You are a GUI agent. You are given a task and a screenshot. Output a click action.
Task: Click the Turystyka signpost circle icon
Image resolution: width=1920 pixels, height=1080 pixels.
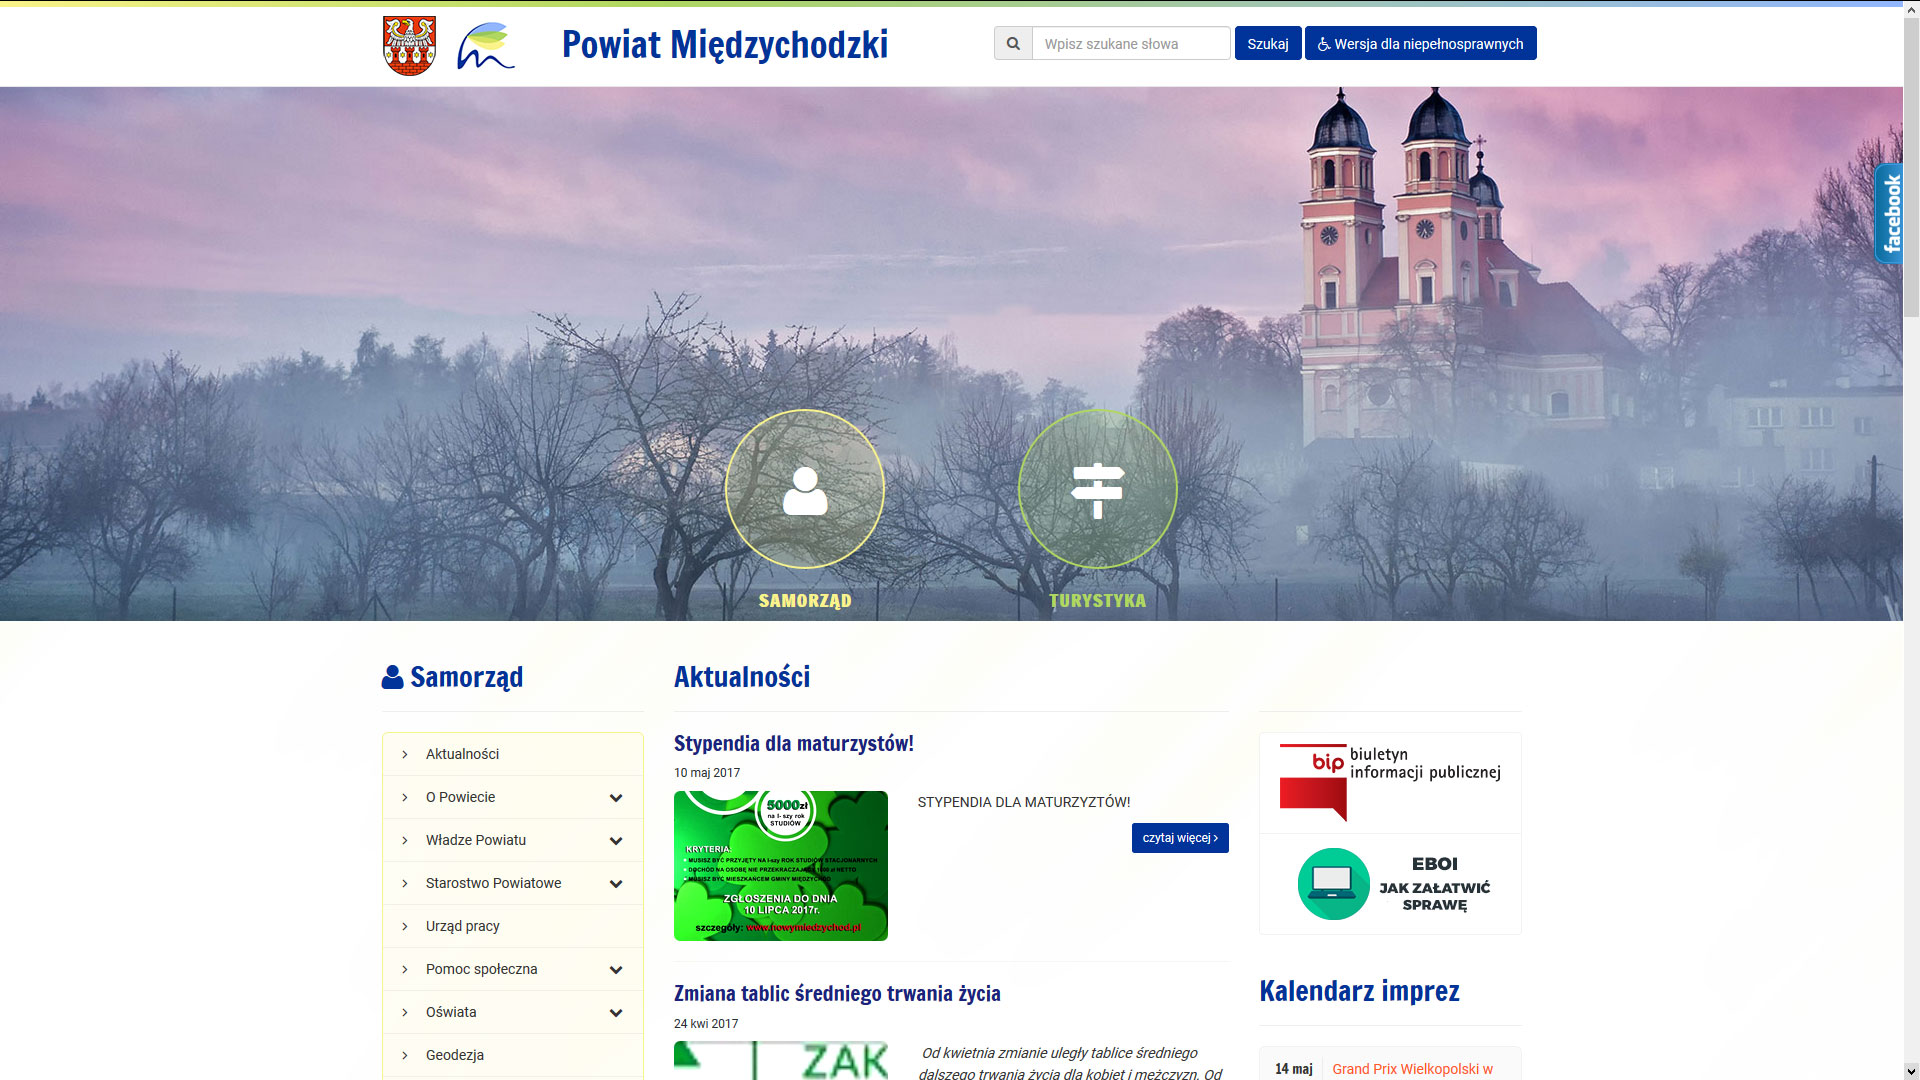coord(1097,489)
